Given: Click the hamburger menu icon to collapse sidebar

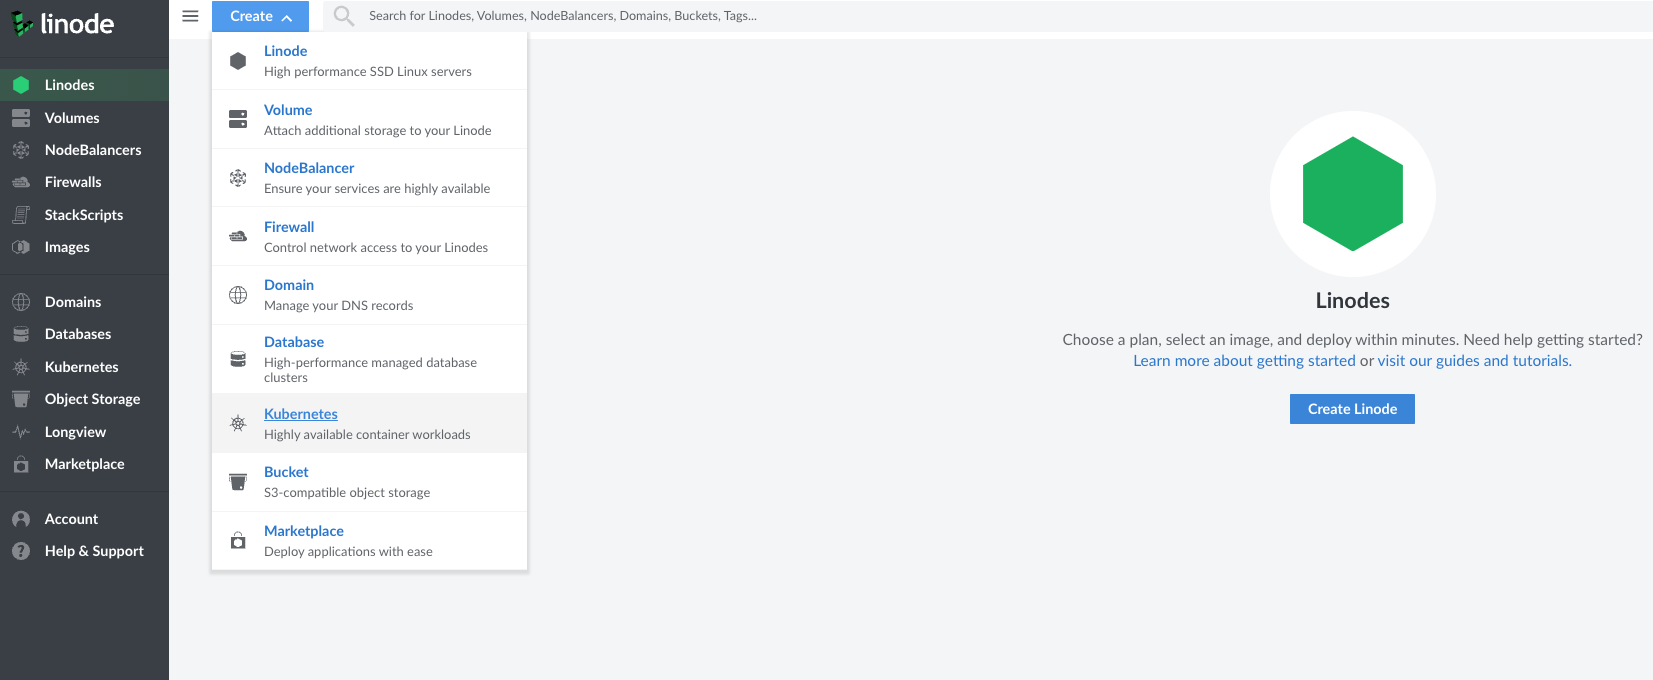Looking at the screenshot, I should [x=190, y=16].
